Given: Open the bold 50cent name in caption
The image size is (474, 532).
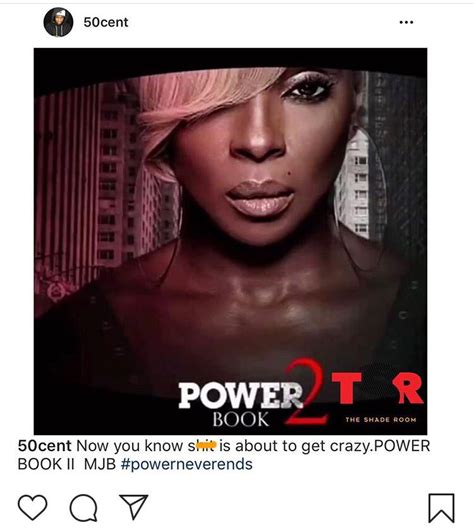Looking at the screenshot, I should click(x=44, y=446).
